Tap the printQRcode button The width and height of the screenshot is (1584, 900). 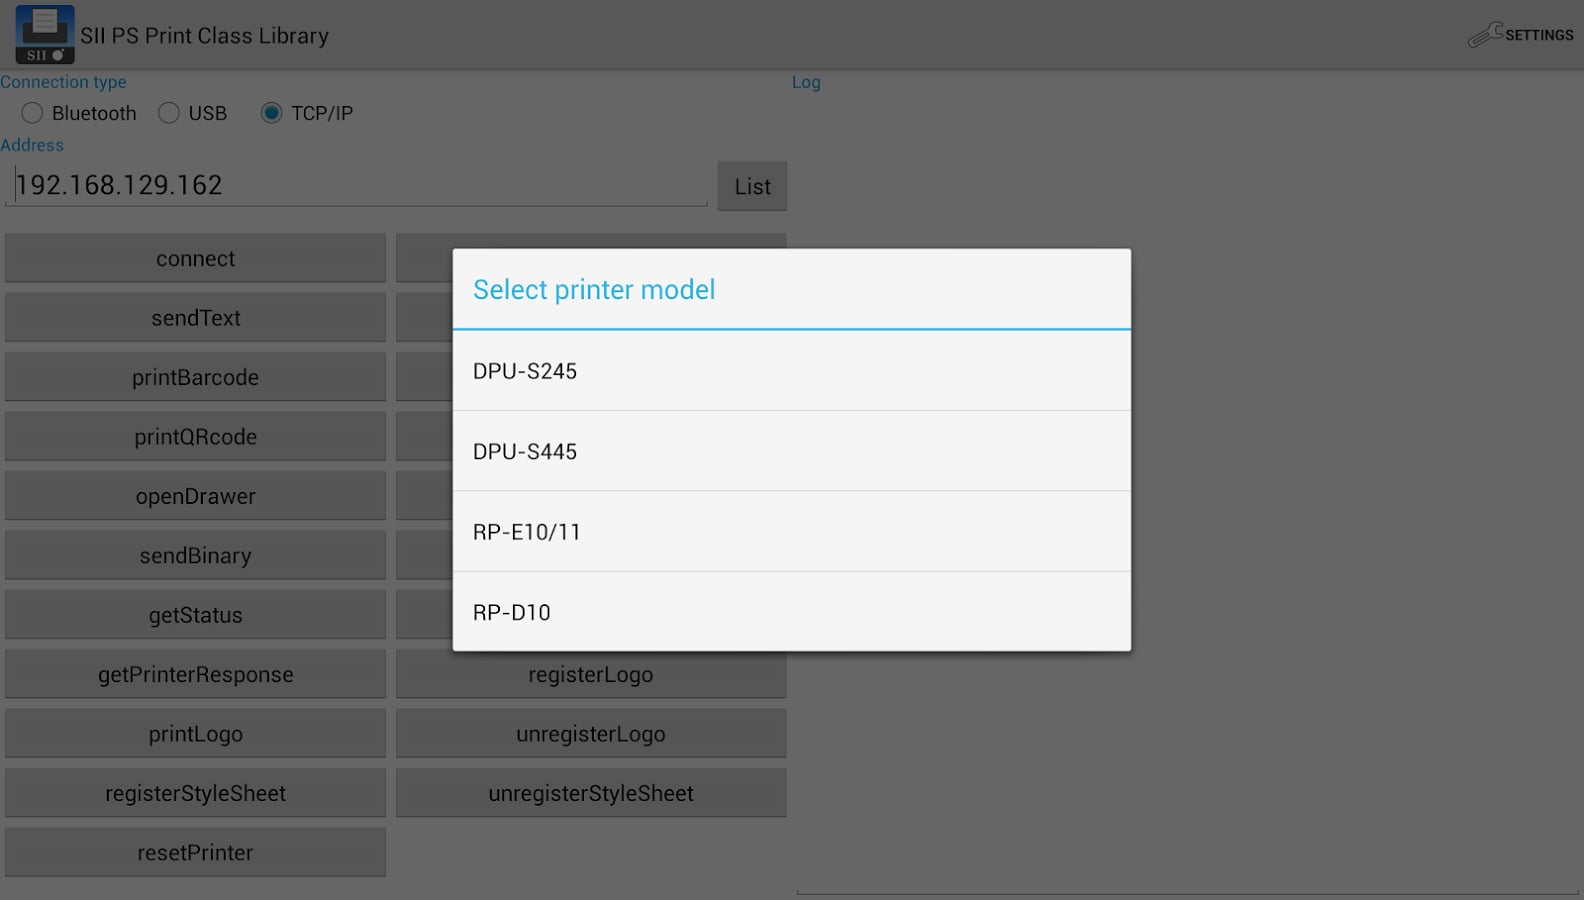coord(195,437)
